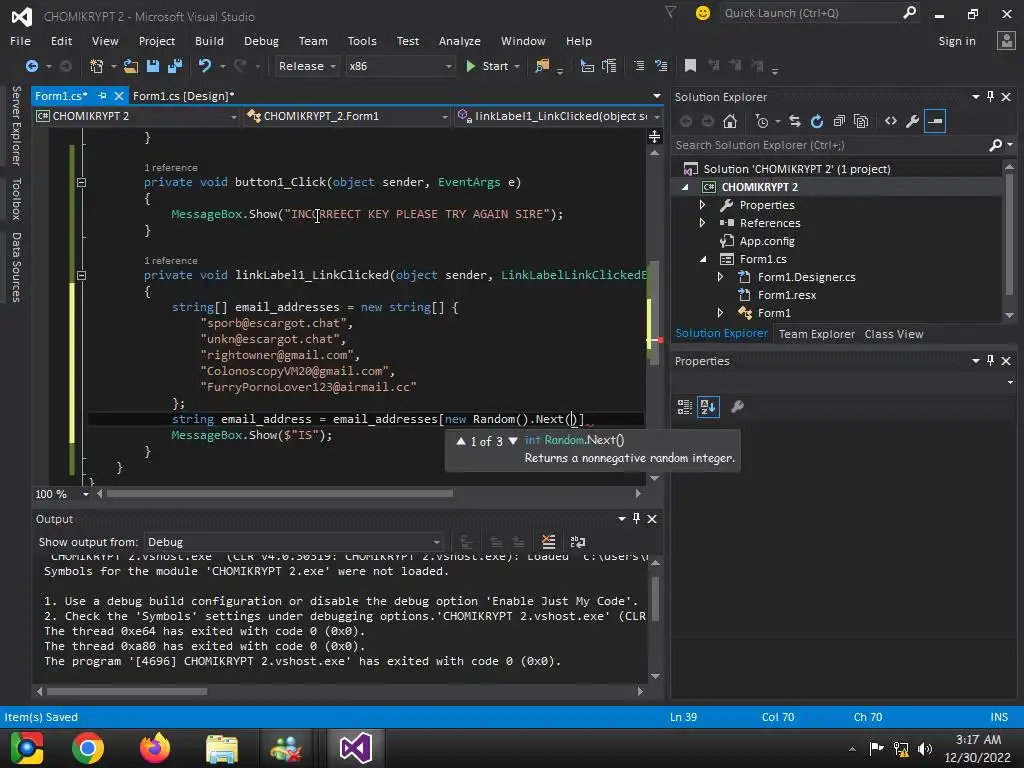Open the Data Sources side tab
The height and width of the screenshot is (768, 1024).
(x=16, y=267)
